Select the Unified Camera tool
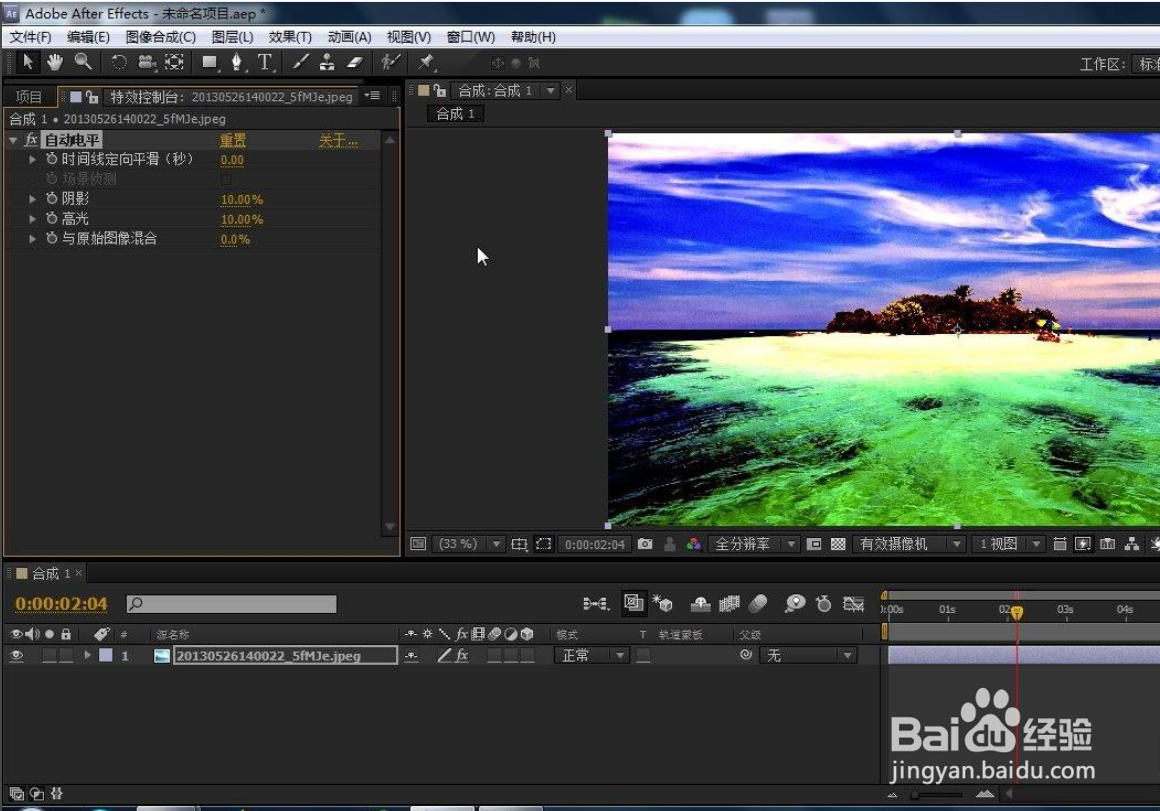Image resolution: width=1160 pixels, height=811 pixels. click(x=146, y=62)
